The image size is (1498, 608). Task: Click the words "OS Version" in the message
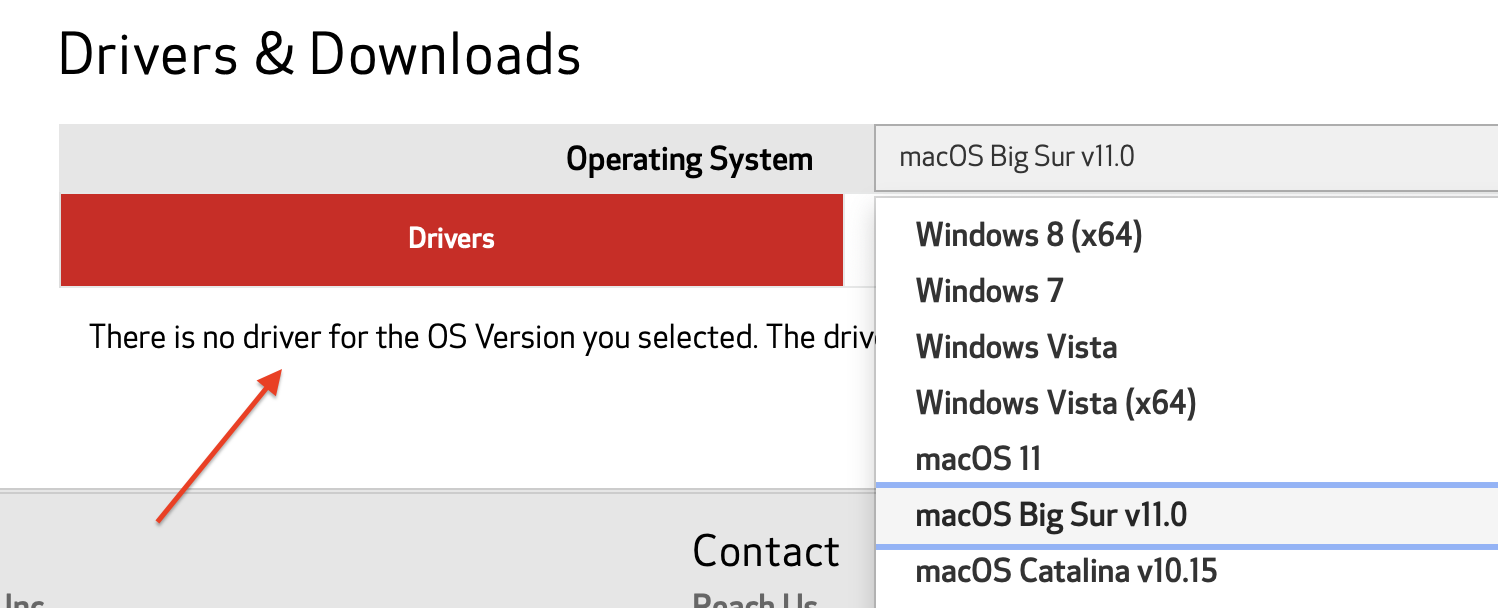(x=498, y=337)
